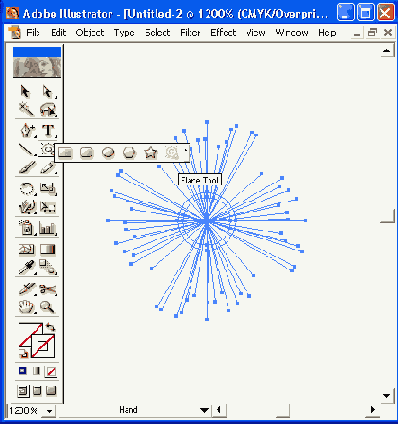398x424 pixels.
Task: Select the Magic Wand tool
Action: (26, 109)
